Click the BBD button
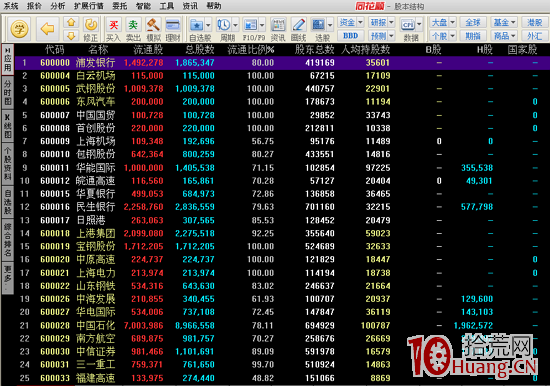 click(x=350, y=35)
